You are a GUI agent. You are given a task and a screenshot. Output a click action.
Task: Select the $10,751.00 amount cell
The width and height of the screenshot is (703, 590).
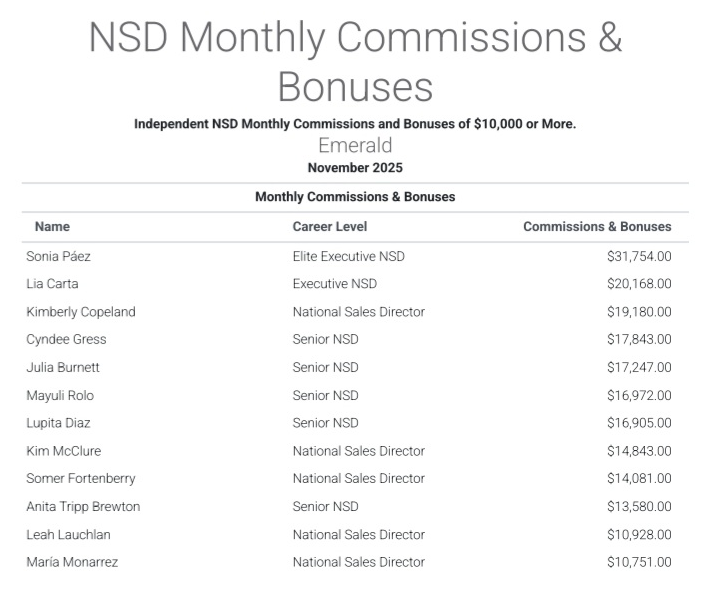[x=639, y=562]
